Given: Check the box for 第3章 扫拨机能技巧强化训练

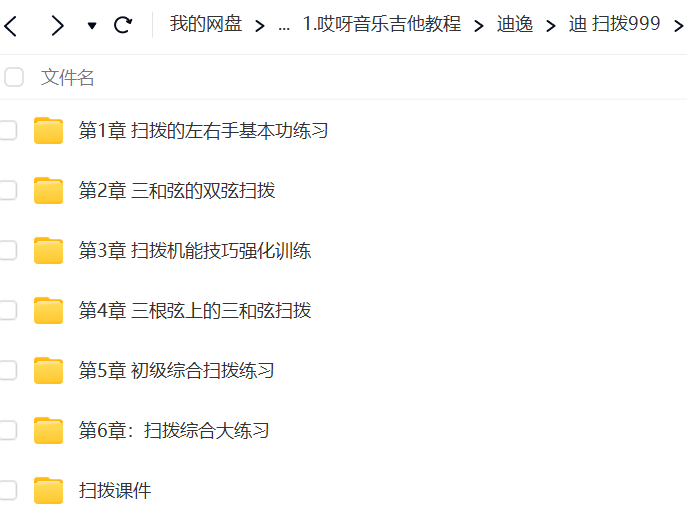Looking at the screenshot, I should pyautogui.click(x=7, y=251).
